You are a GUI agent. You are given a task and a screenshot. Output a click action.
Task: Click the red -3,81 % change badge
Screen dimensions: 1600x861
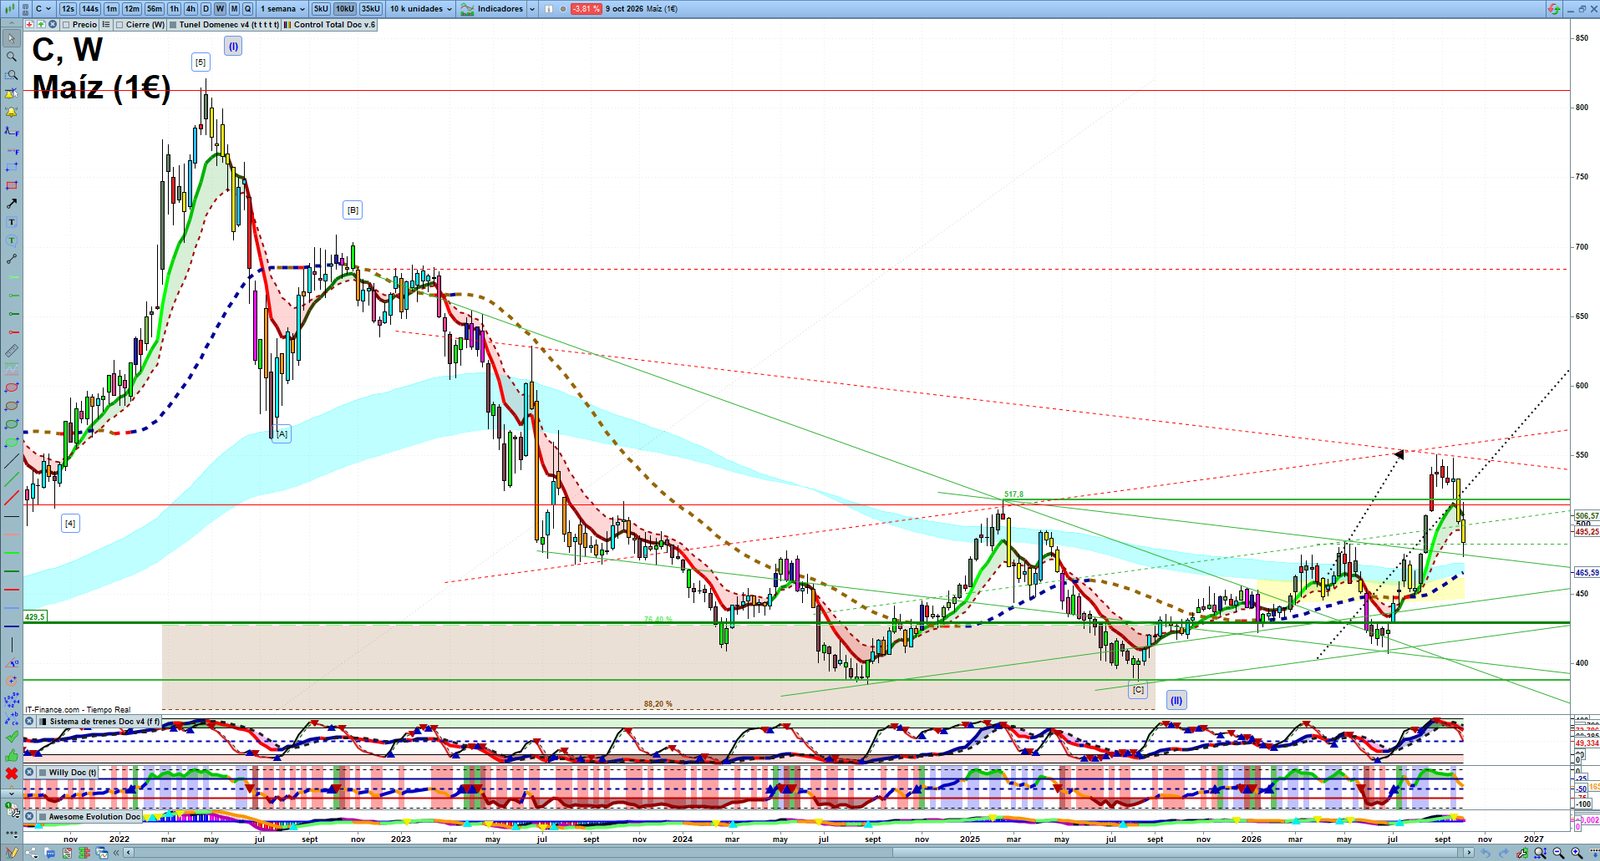click(586, 9)
